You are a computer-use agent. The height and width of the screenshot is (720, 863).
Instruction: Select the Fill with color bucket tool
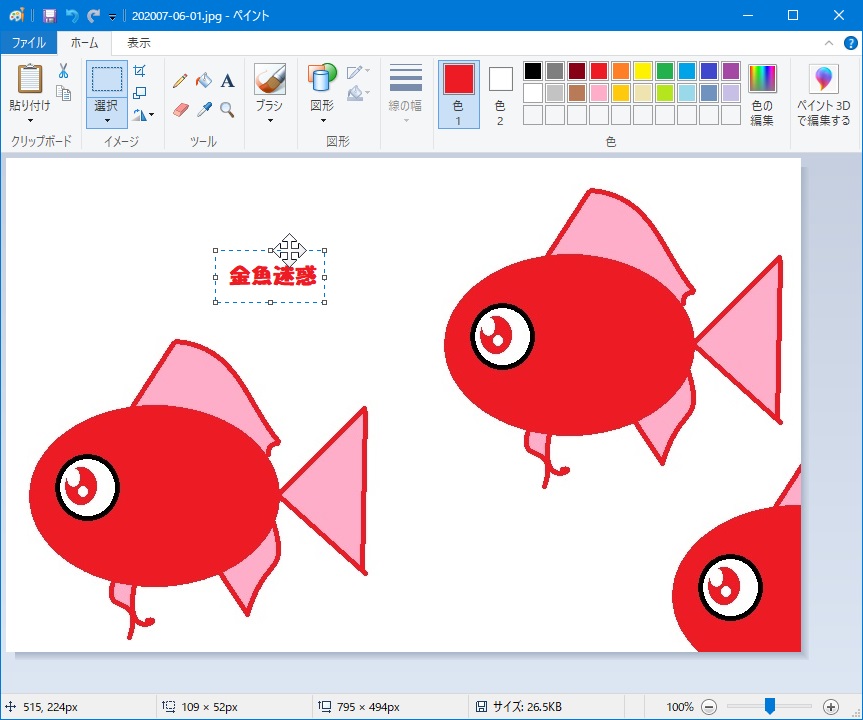tap(204, 80)
